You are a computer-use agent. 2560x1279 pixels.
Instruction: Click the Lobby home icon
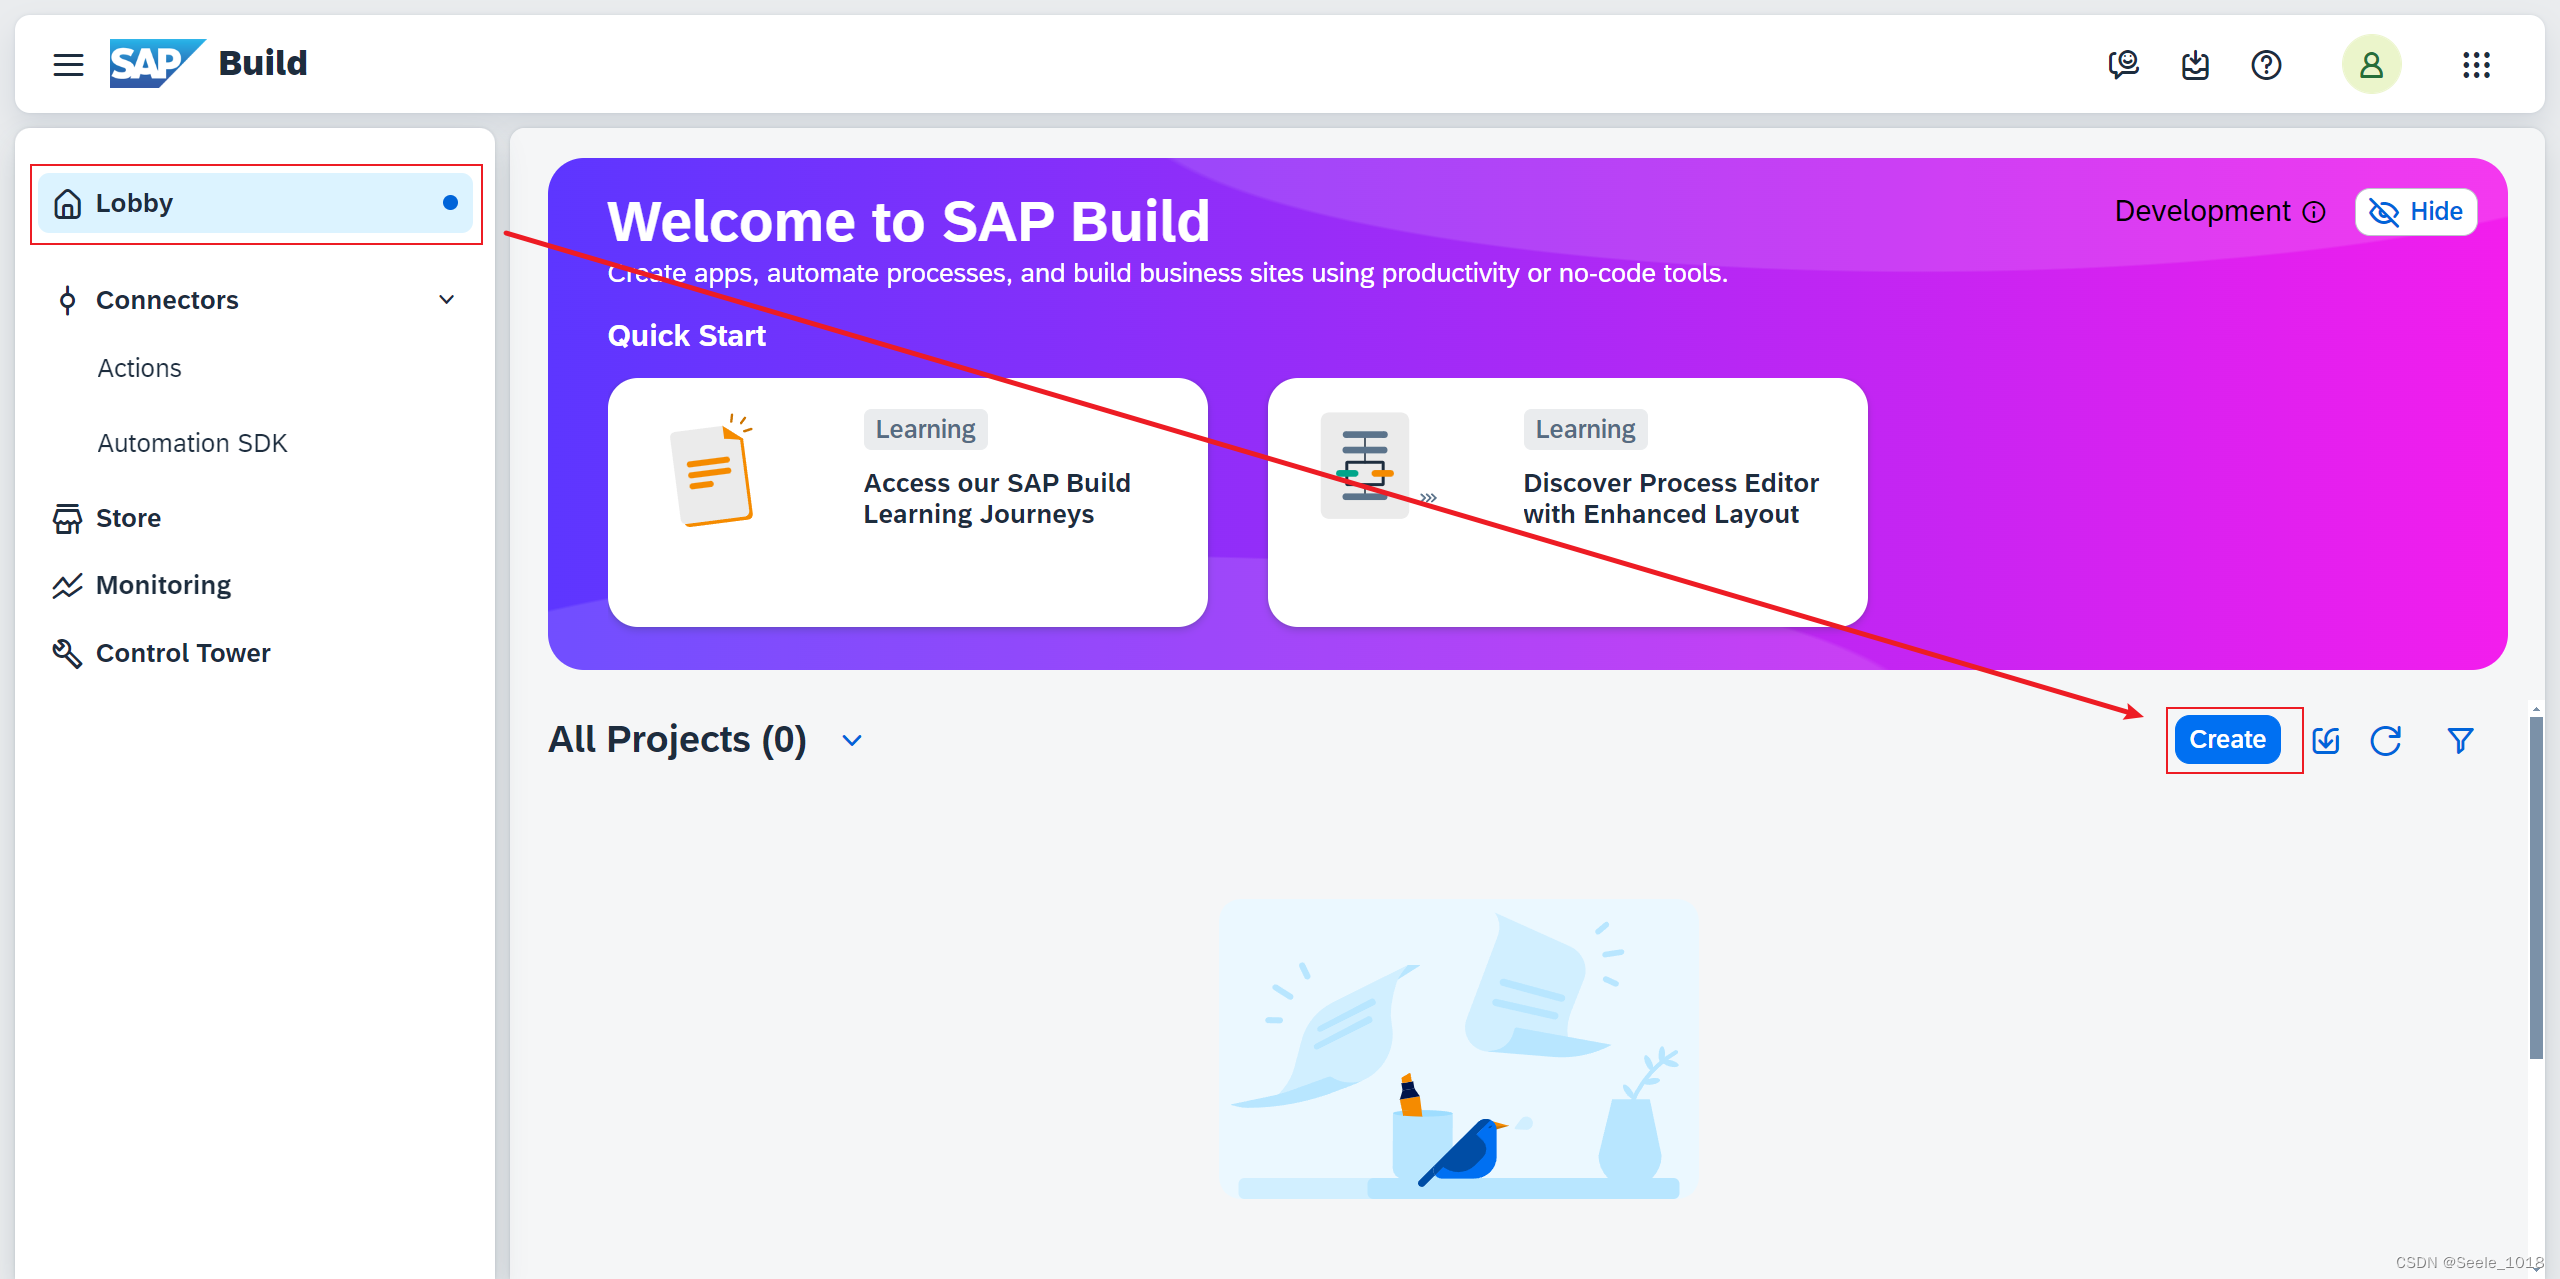pos(67,203)
